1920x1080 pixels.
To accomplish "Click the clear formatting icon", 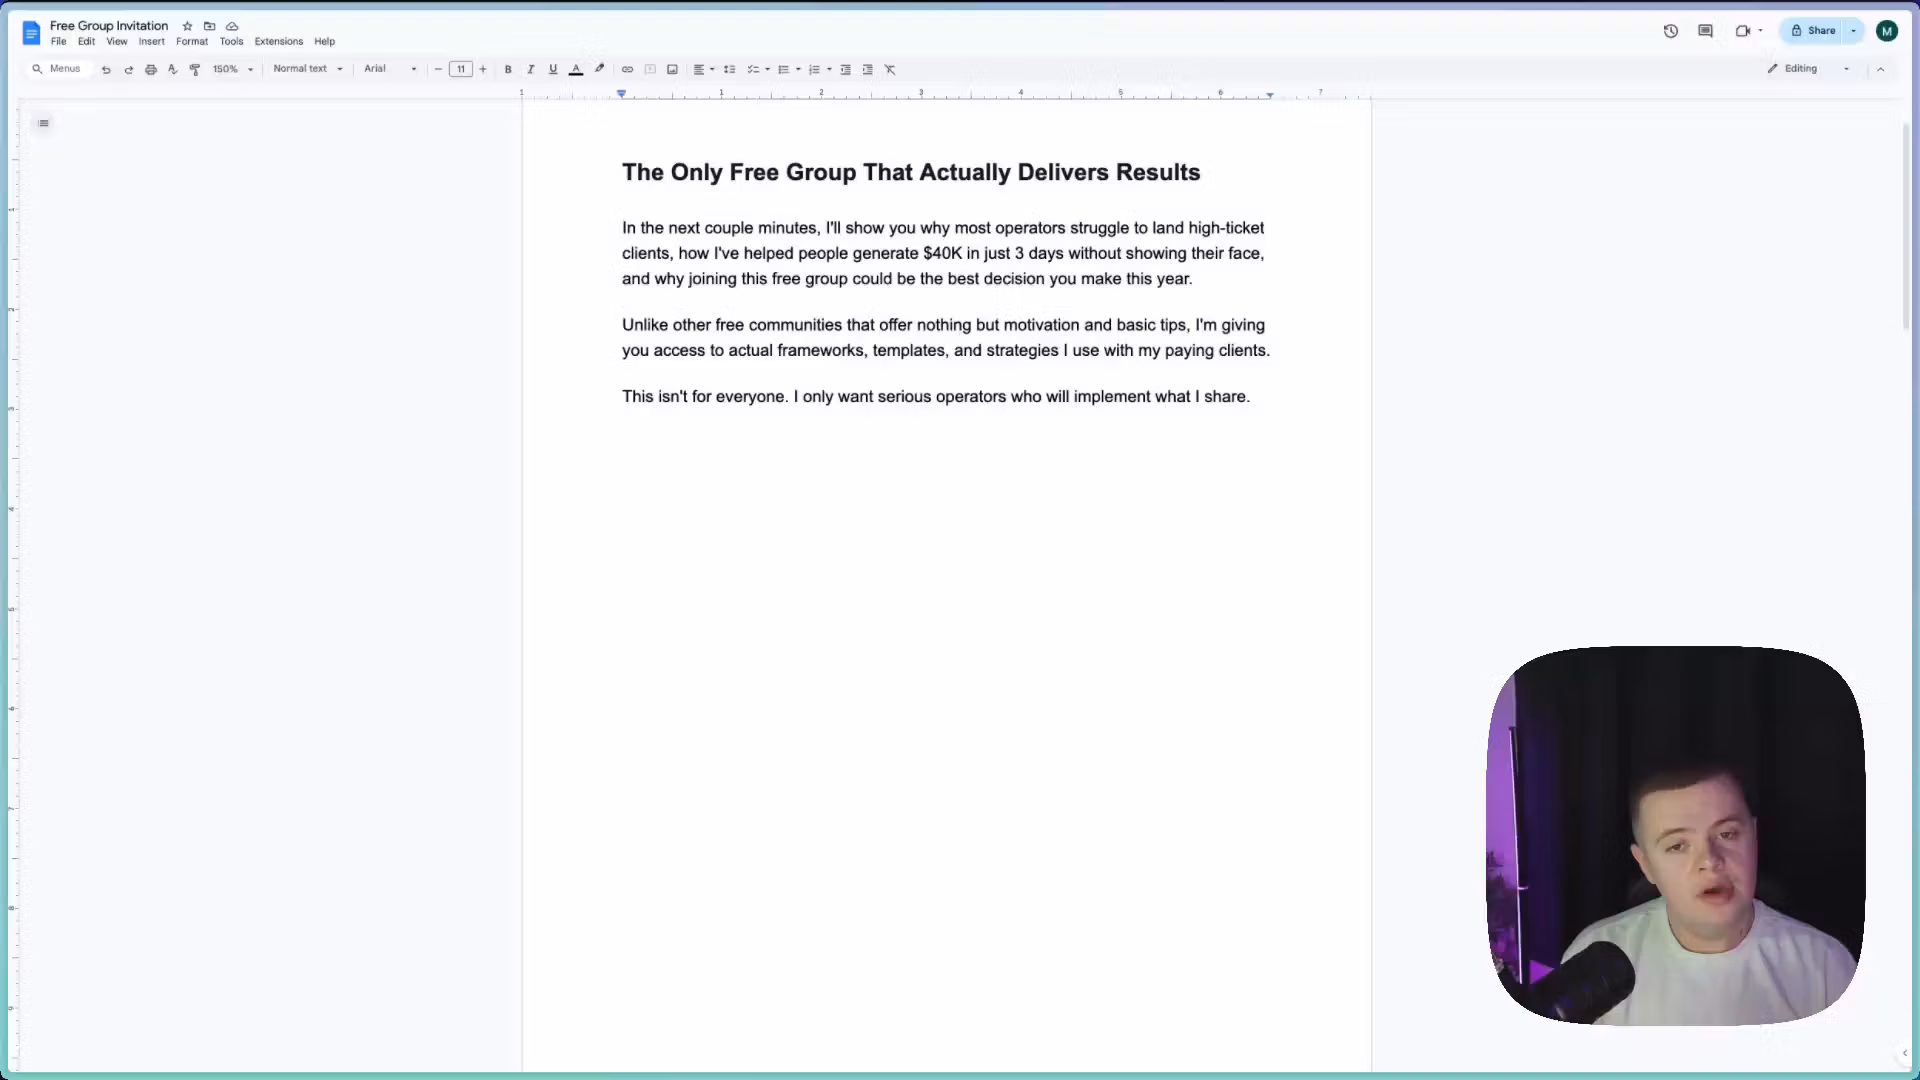I will 890,70.
